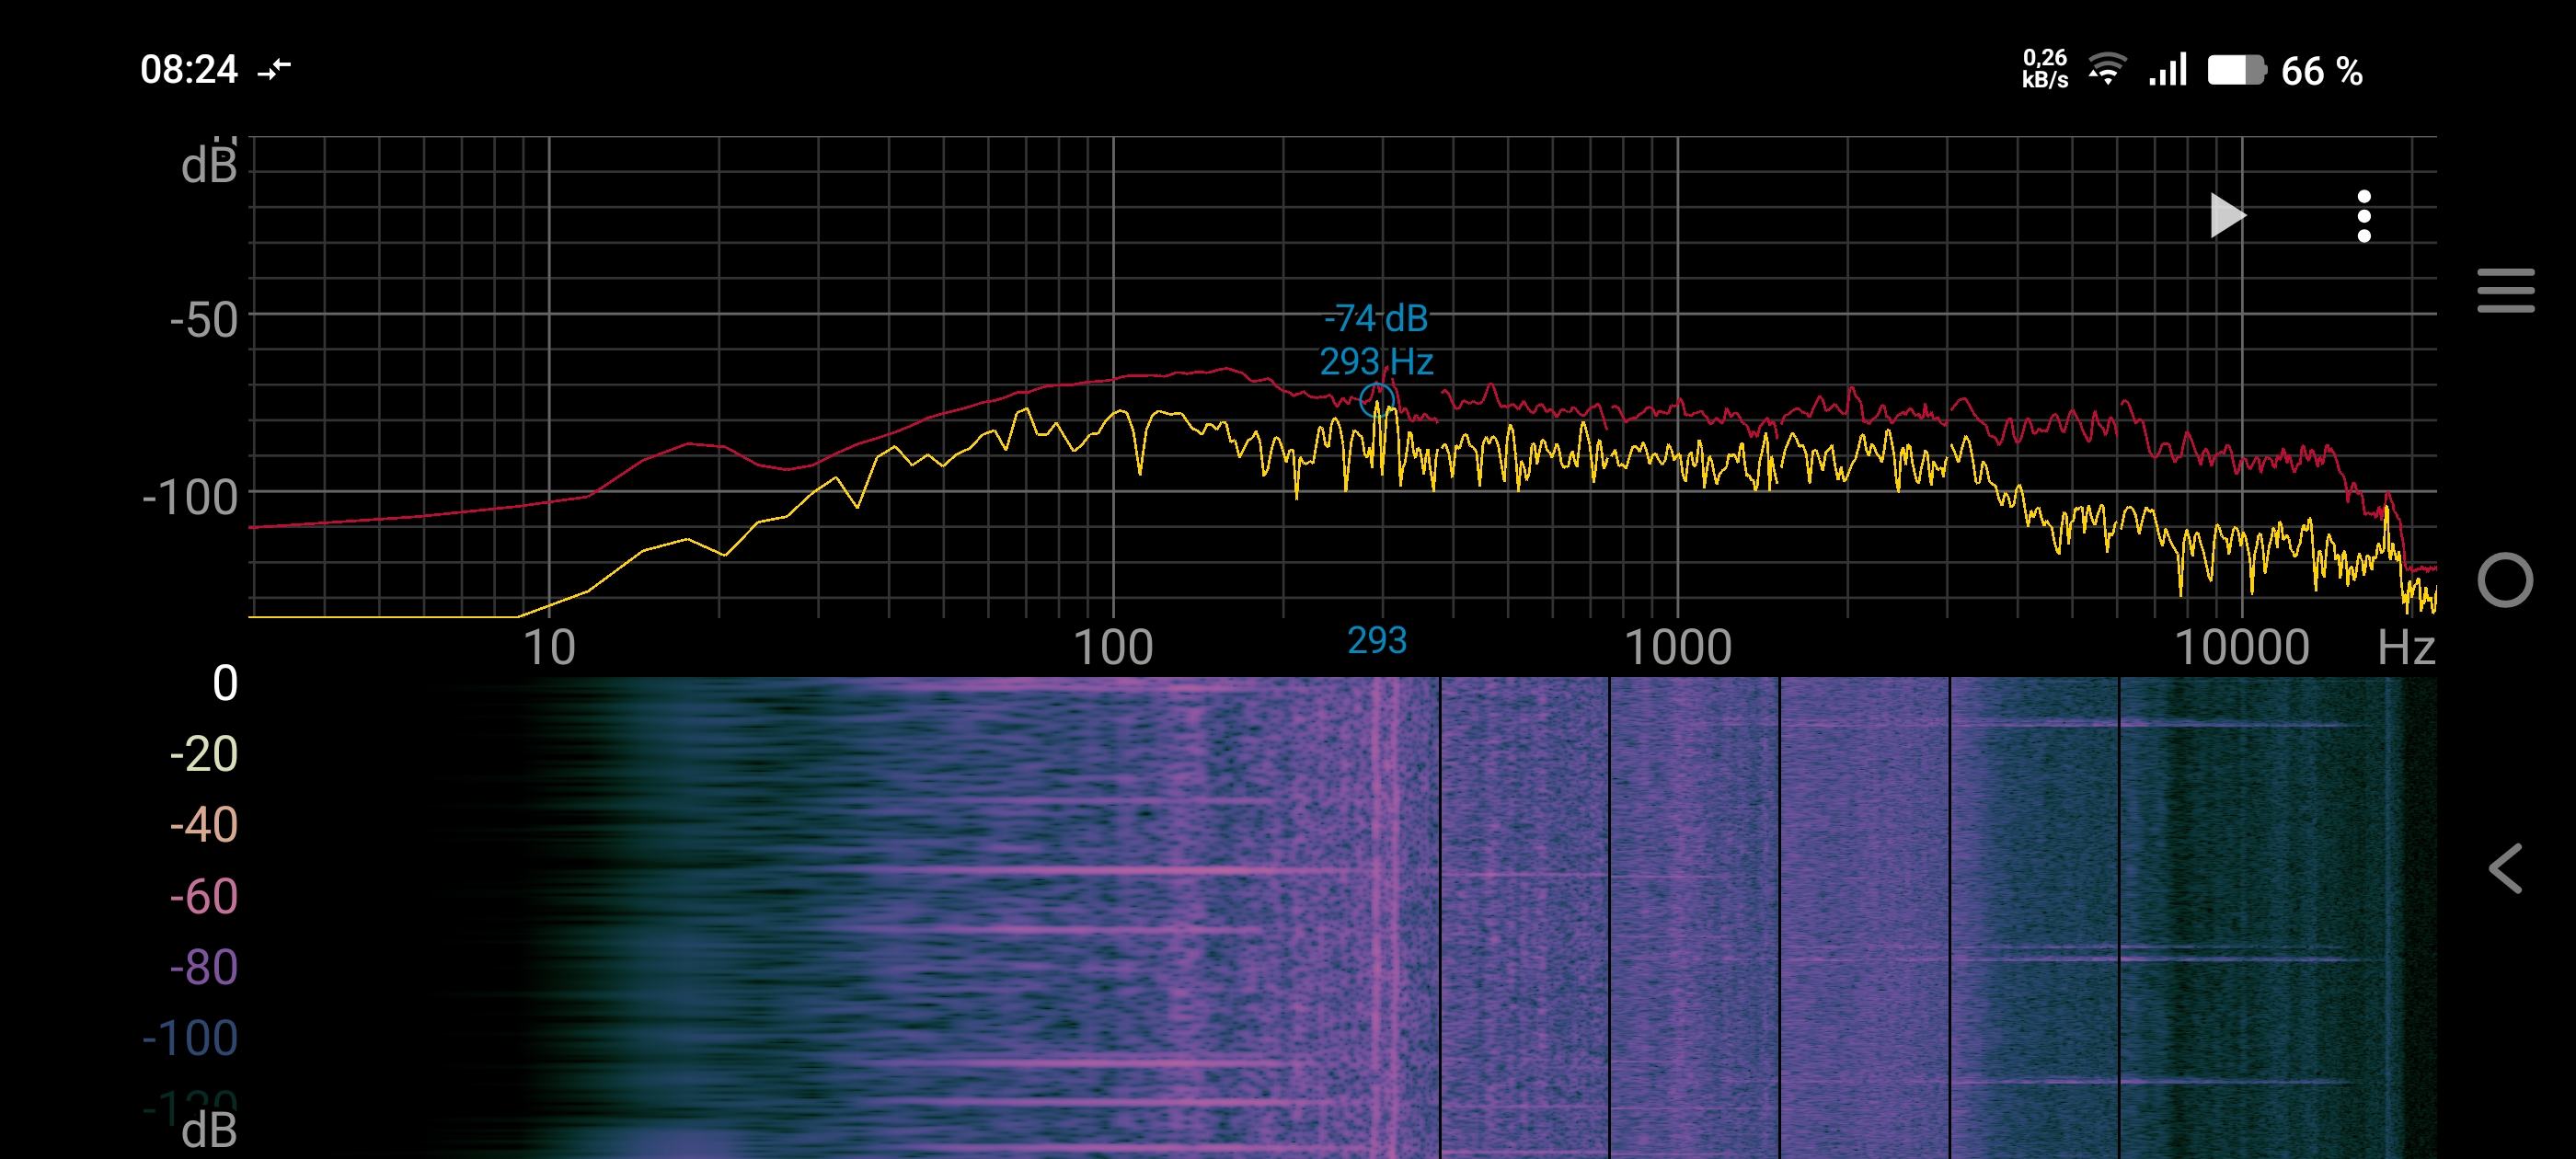Tap the Android home circle button
This screenshot has width=2576, height=1159.
point(2505,580)
